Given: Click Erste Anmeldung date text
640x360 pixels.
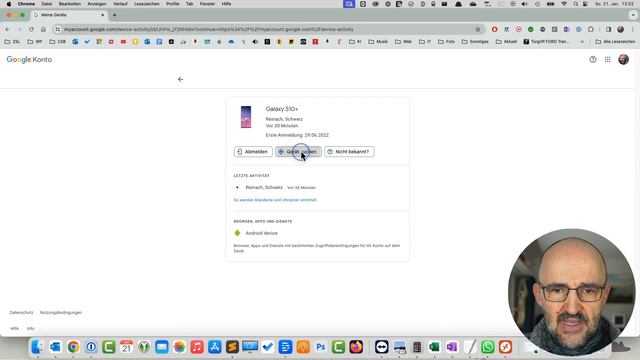Looking at the screenshot, I should [x=297, y=135].
